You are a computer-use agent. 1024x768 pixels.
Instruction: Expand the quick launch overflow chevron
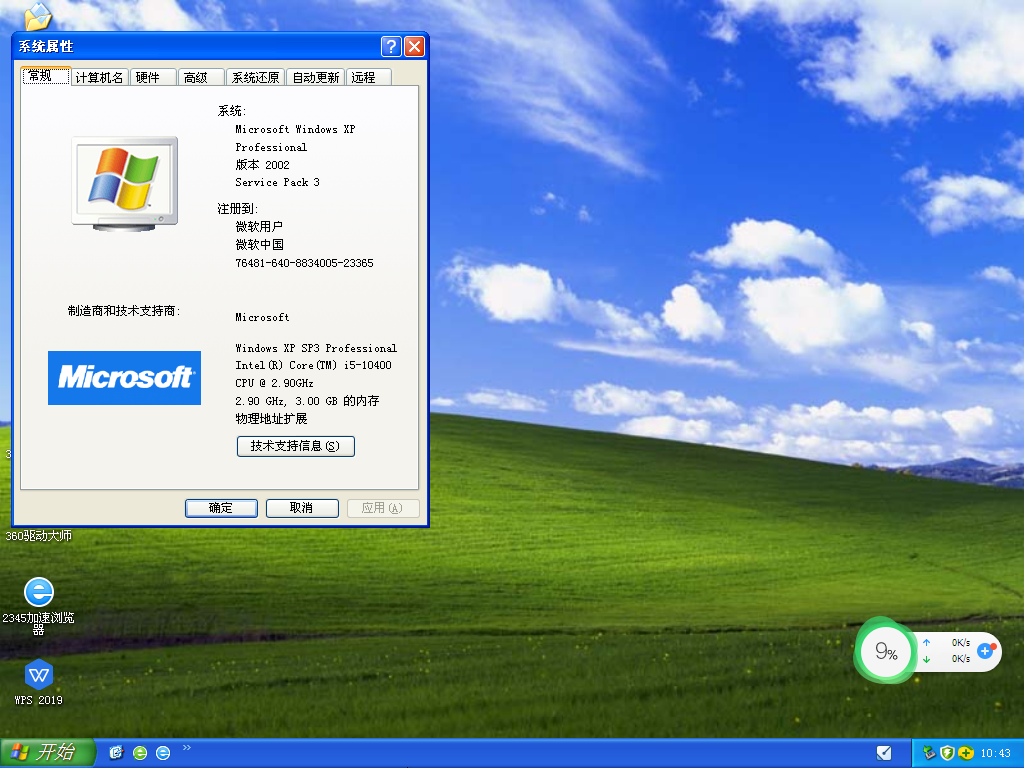click(186, 746)
